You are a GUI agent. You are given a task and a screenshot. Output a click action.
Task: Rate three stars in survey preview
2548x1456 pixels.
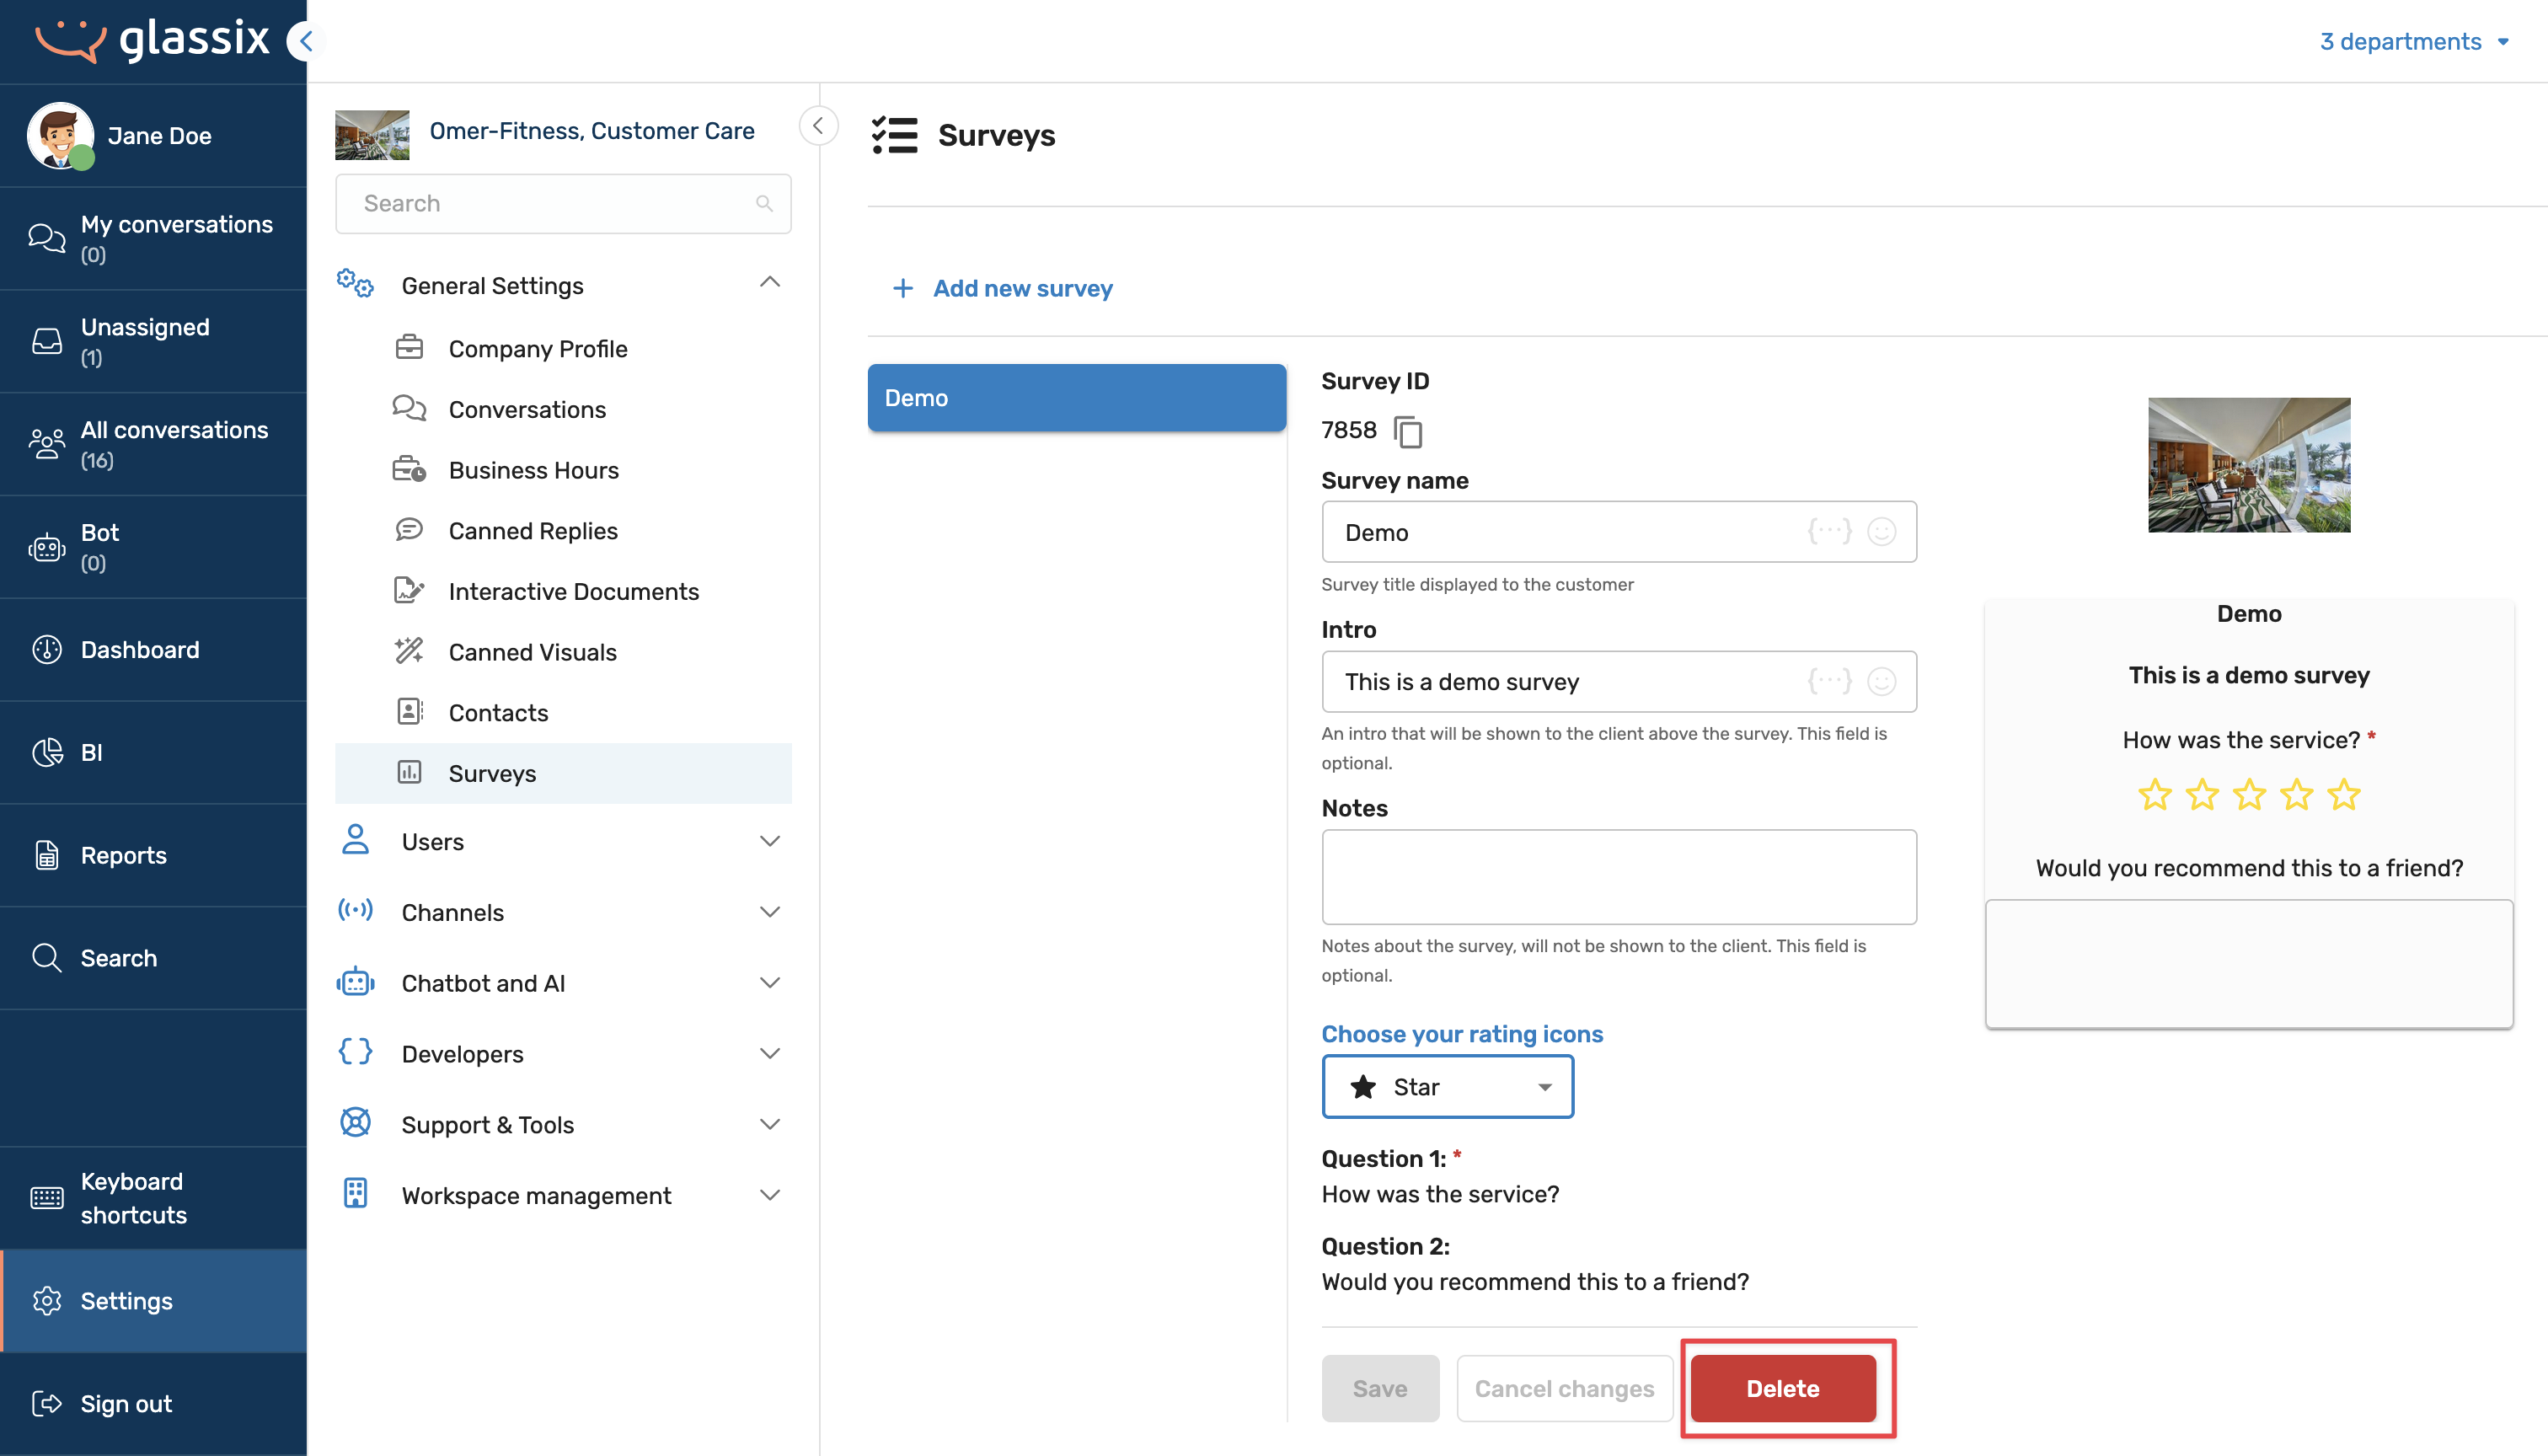pyautogui.click(x=2249, y=795)
